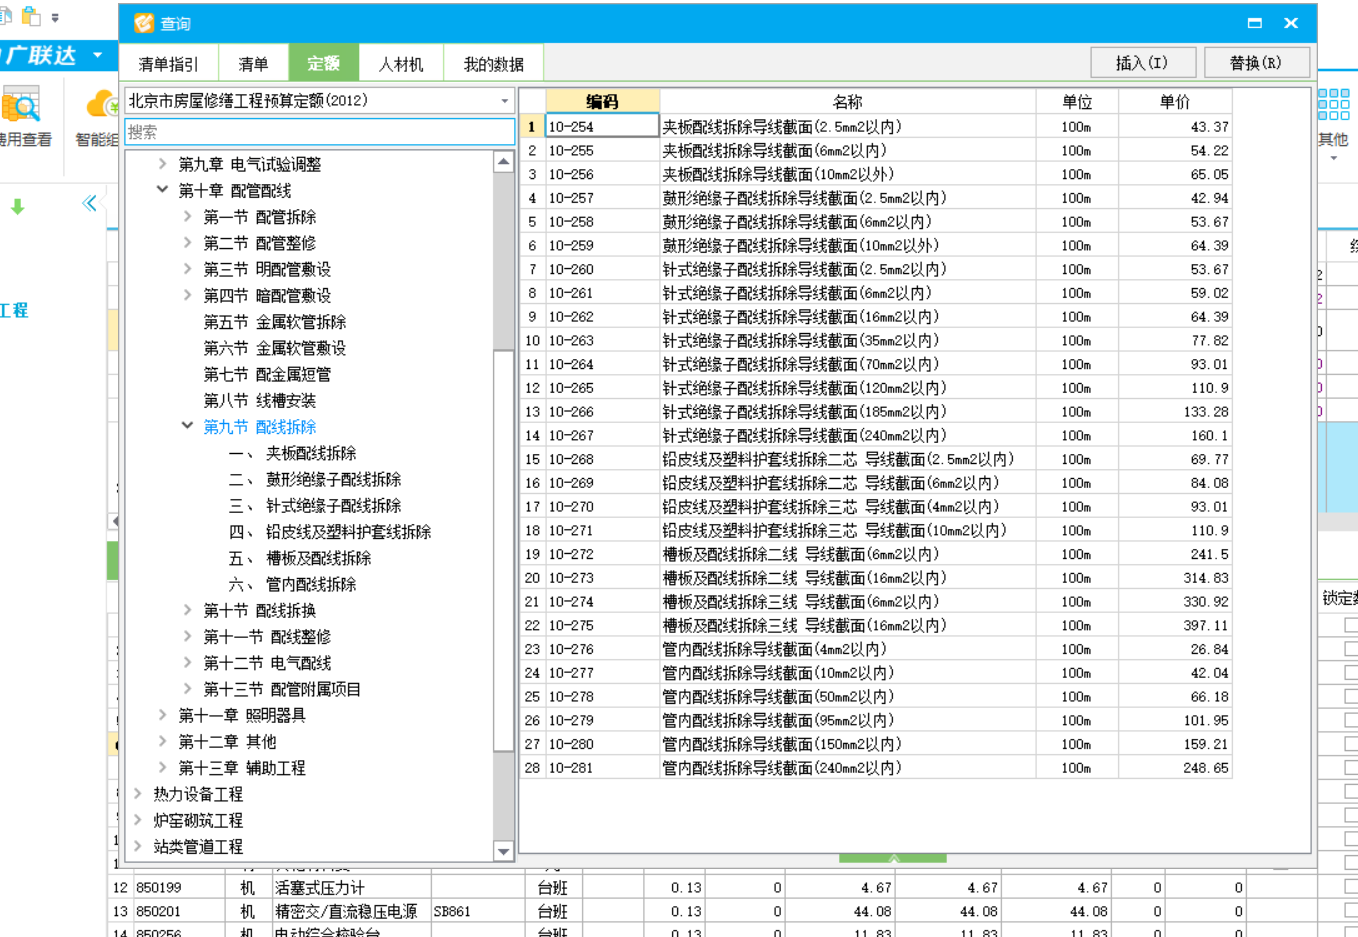
Task: Collapse 第十章 配管配线 node
Action: coord(162,190)
